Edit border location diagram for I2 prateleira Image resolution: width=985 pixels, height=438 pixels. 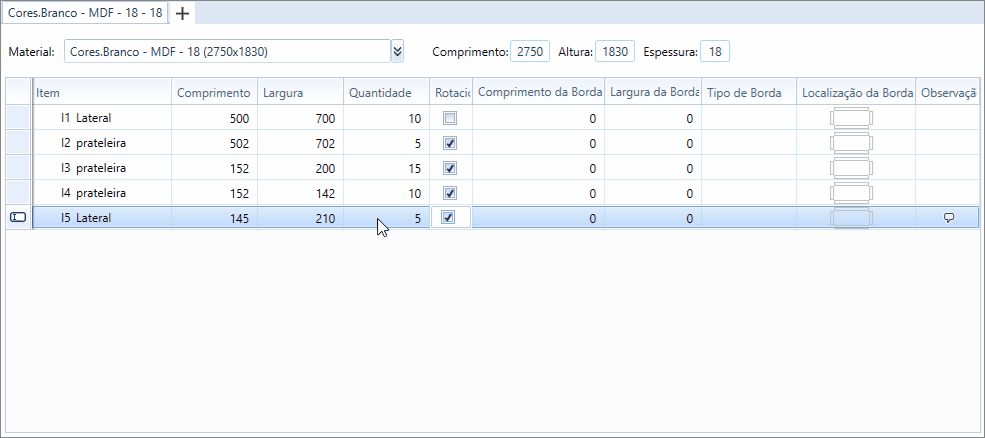pos(852,143)
